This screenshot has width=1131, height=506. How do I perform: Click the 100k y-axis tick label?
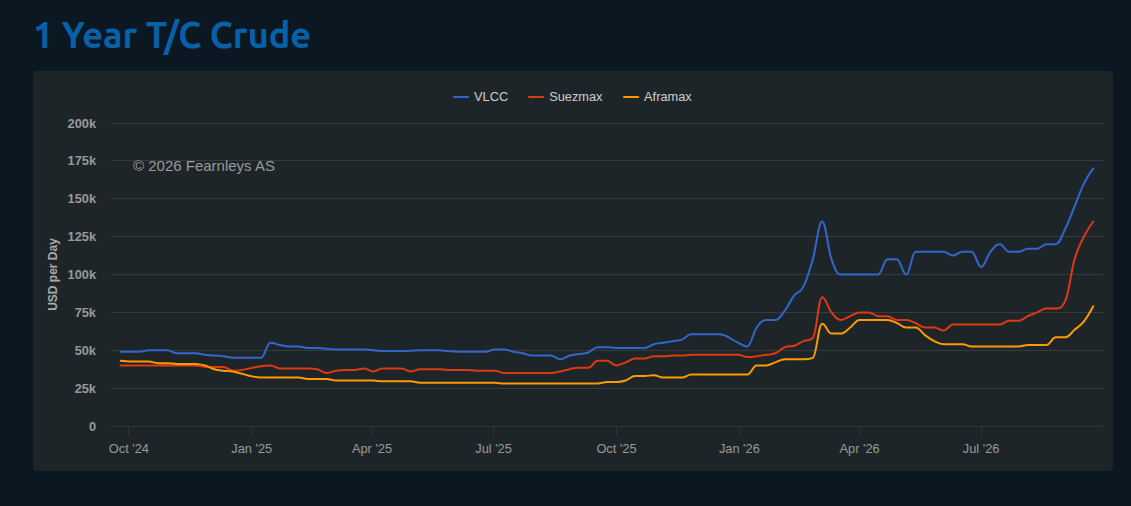(82, 275)
